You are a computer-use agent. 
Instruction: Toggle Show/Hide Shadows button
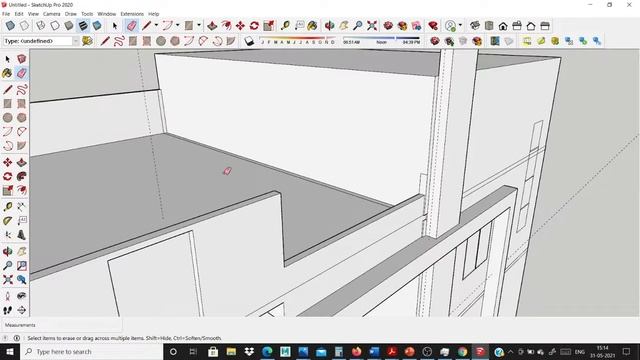pyautogui.click(x=249, y=41)
